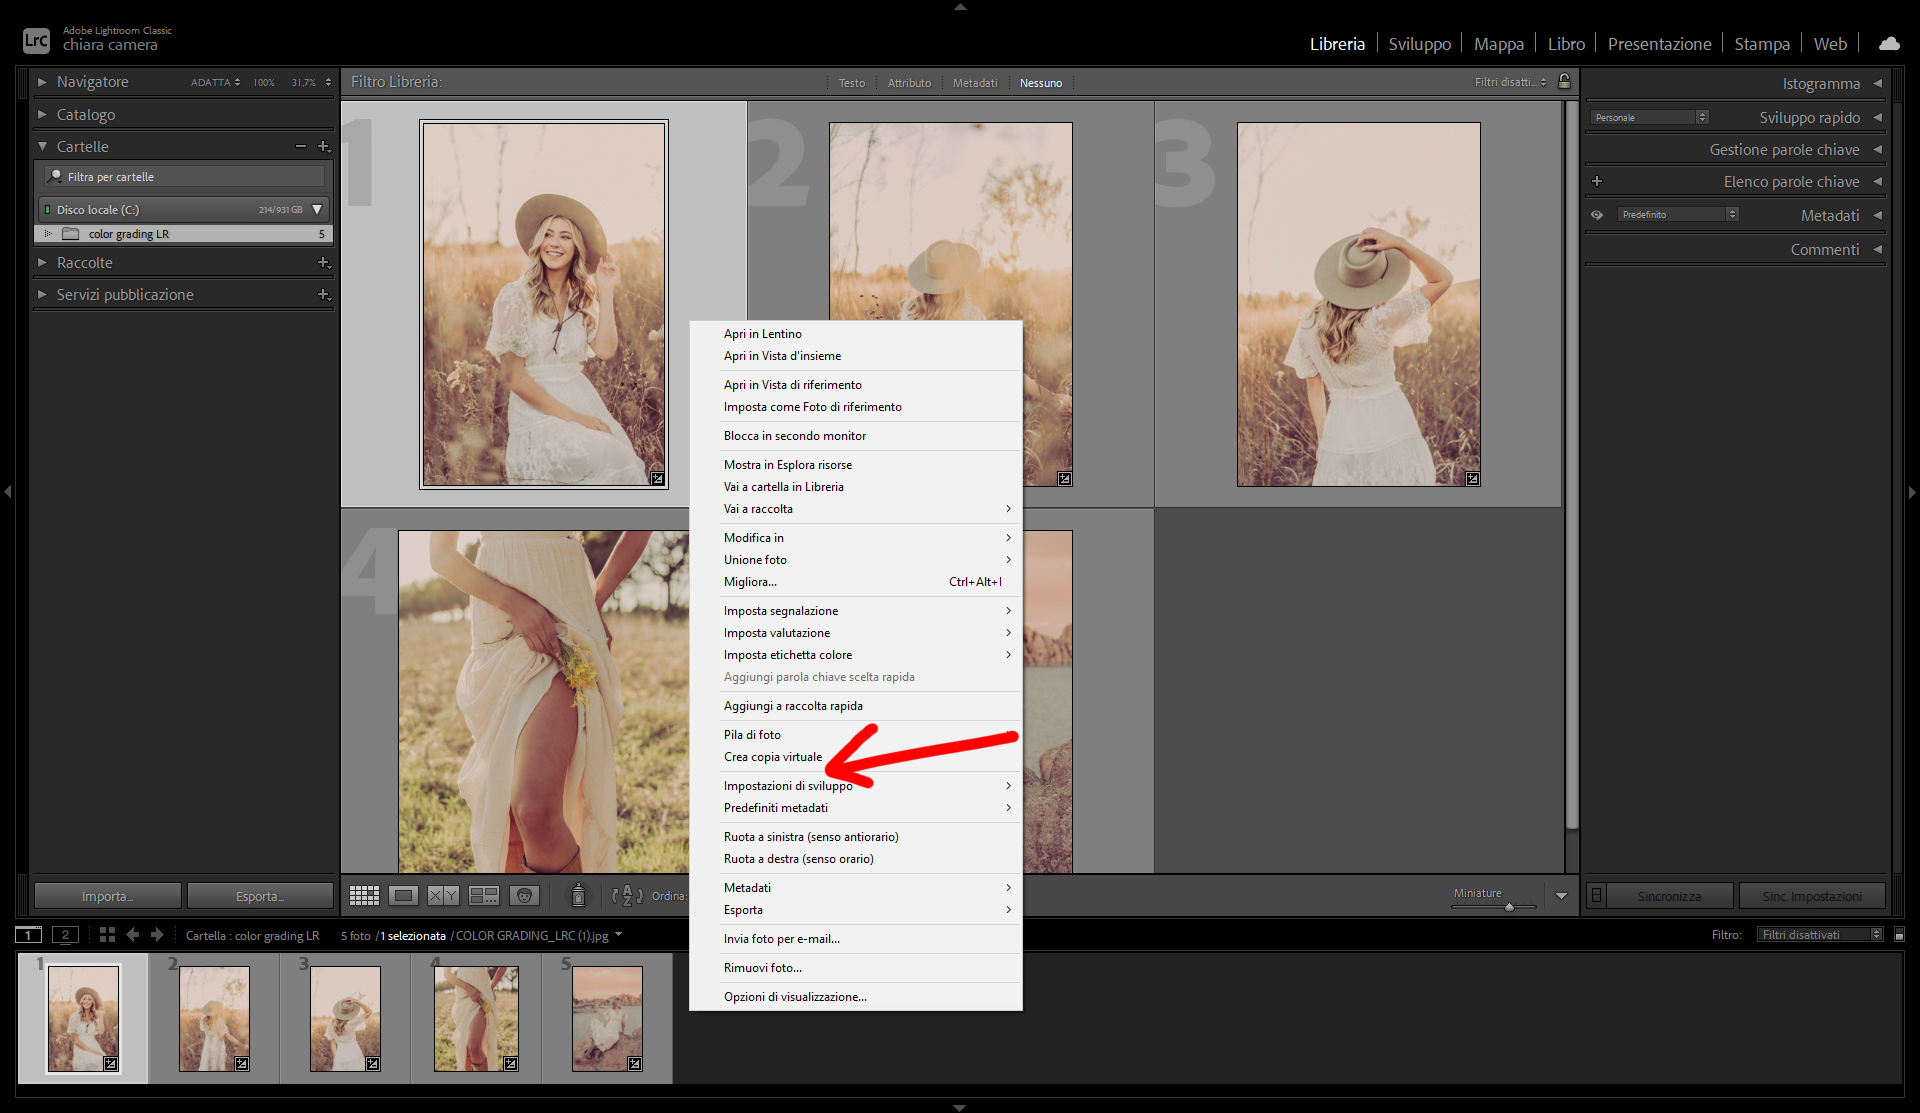Open Compare view (X|Y) icon
The width and height of the screenshot is (1920, 1113).
pyautogui.click(x=443, y=896)
